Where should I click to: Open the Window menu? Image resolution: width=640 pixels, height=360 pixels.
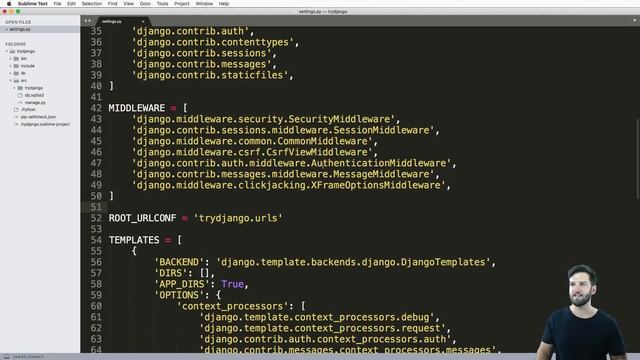204,4
